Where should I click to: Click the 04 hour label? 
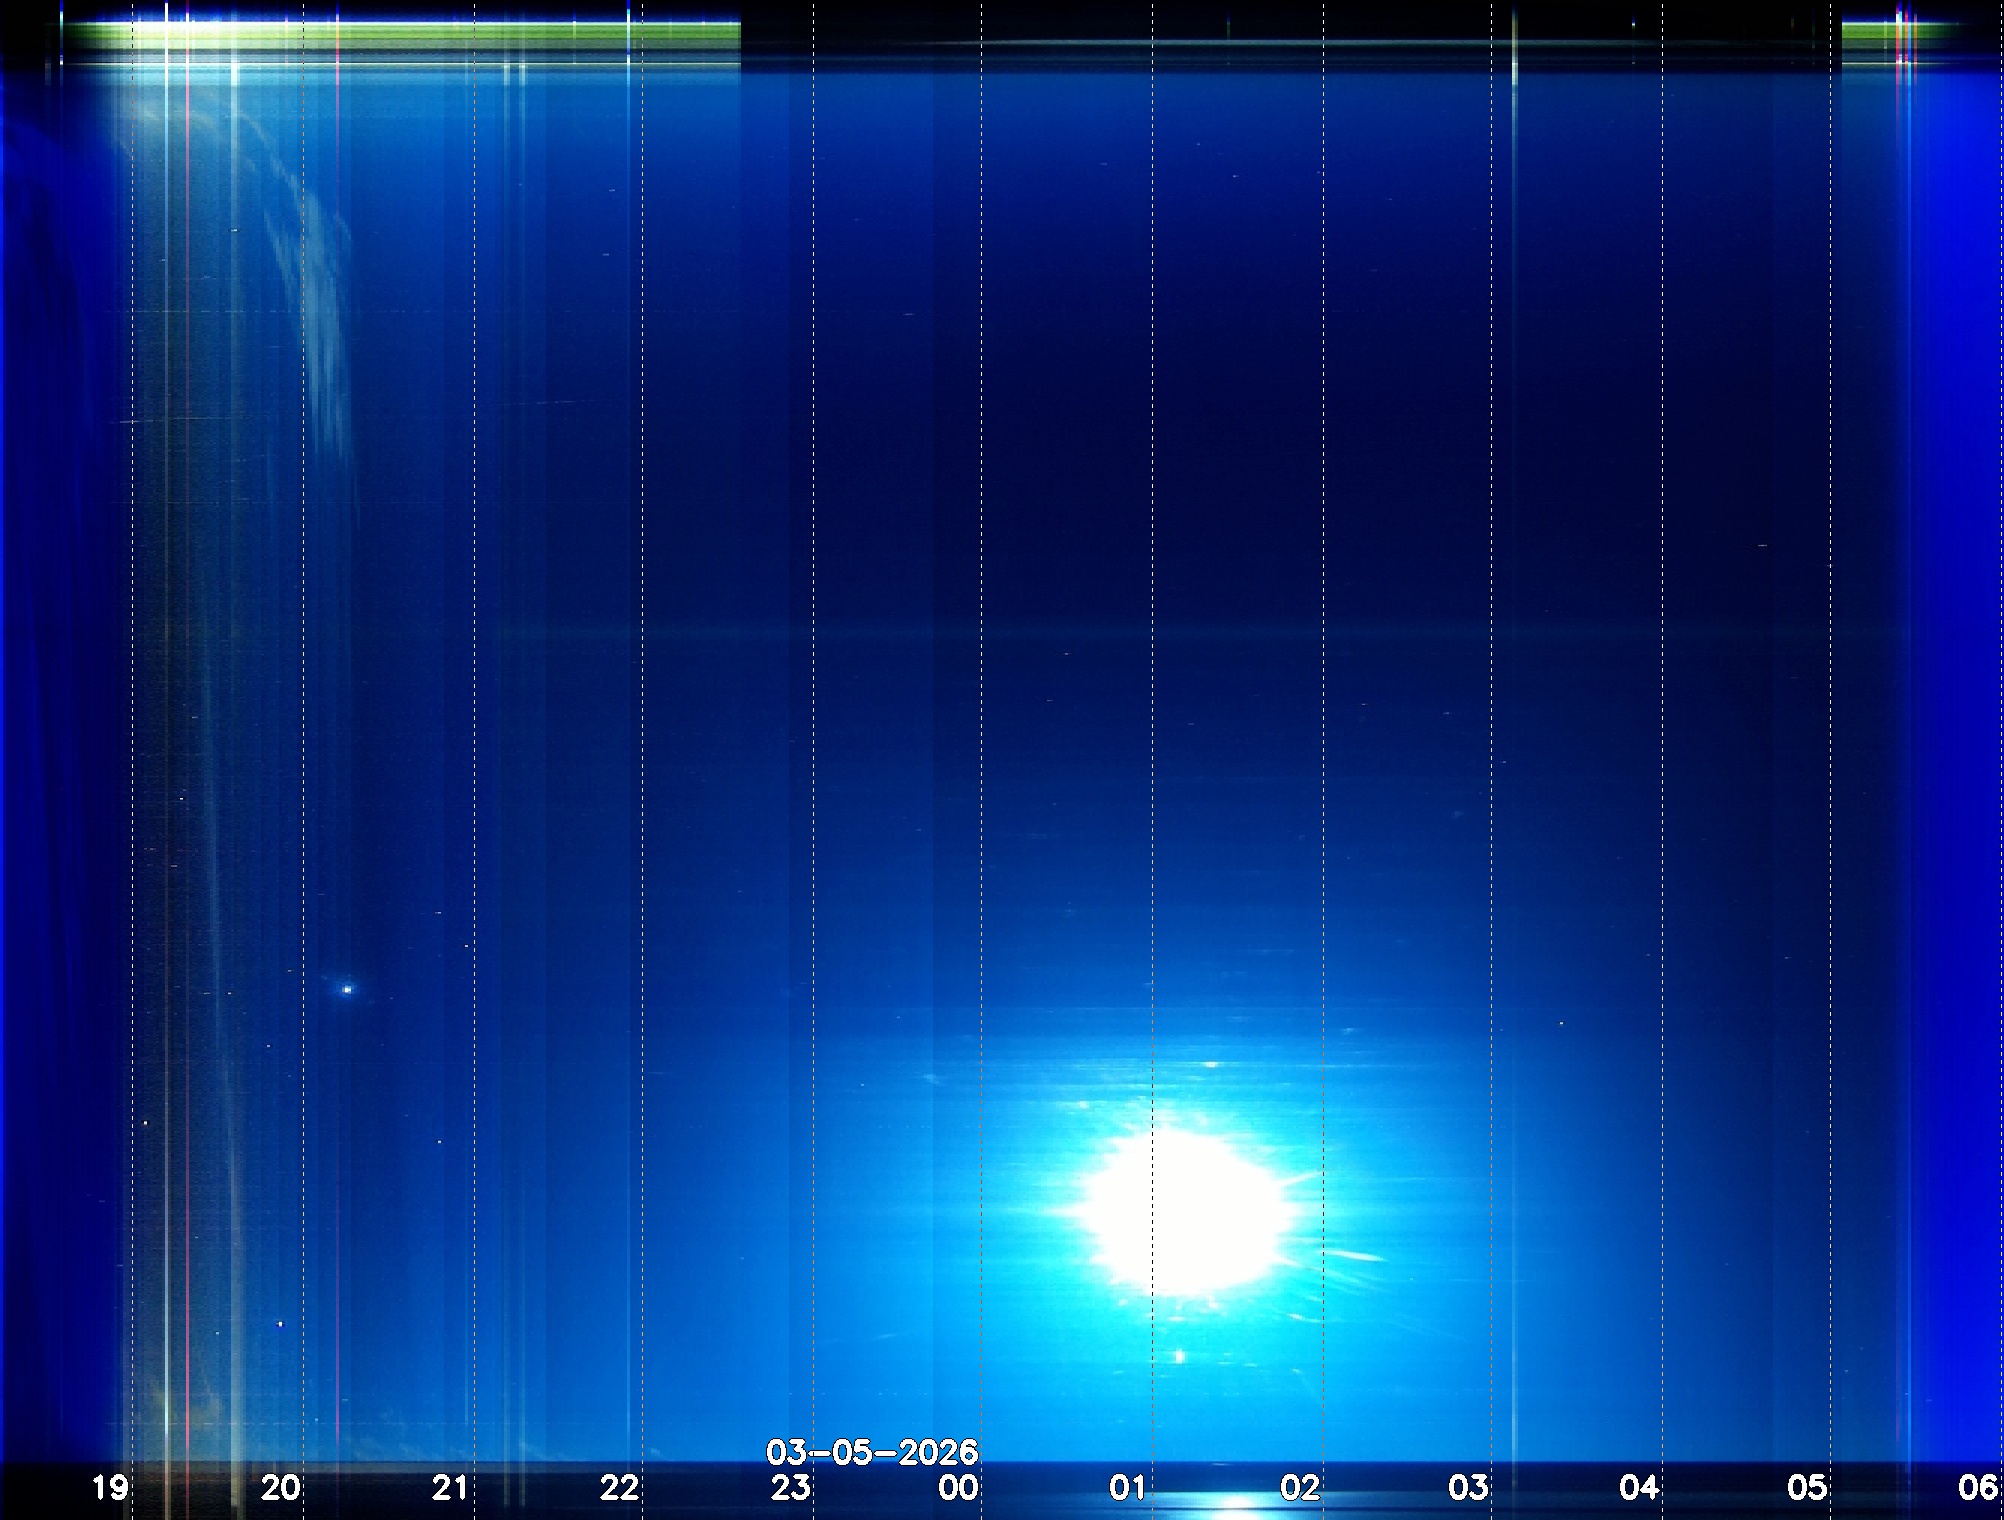(1638, 1487)
